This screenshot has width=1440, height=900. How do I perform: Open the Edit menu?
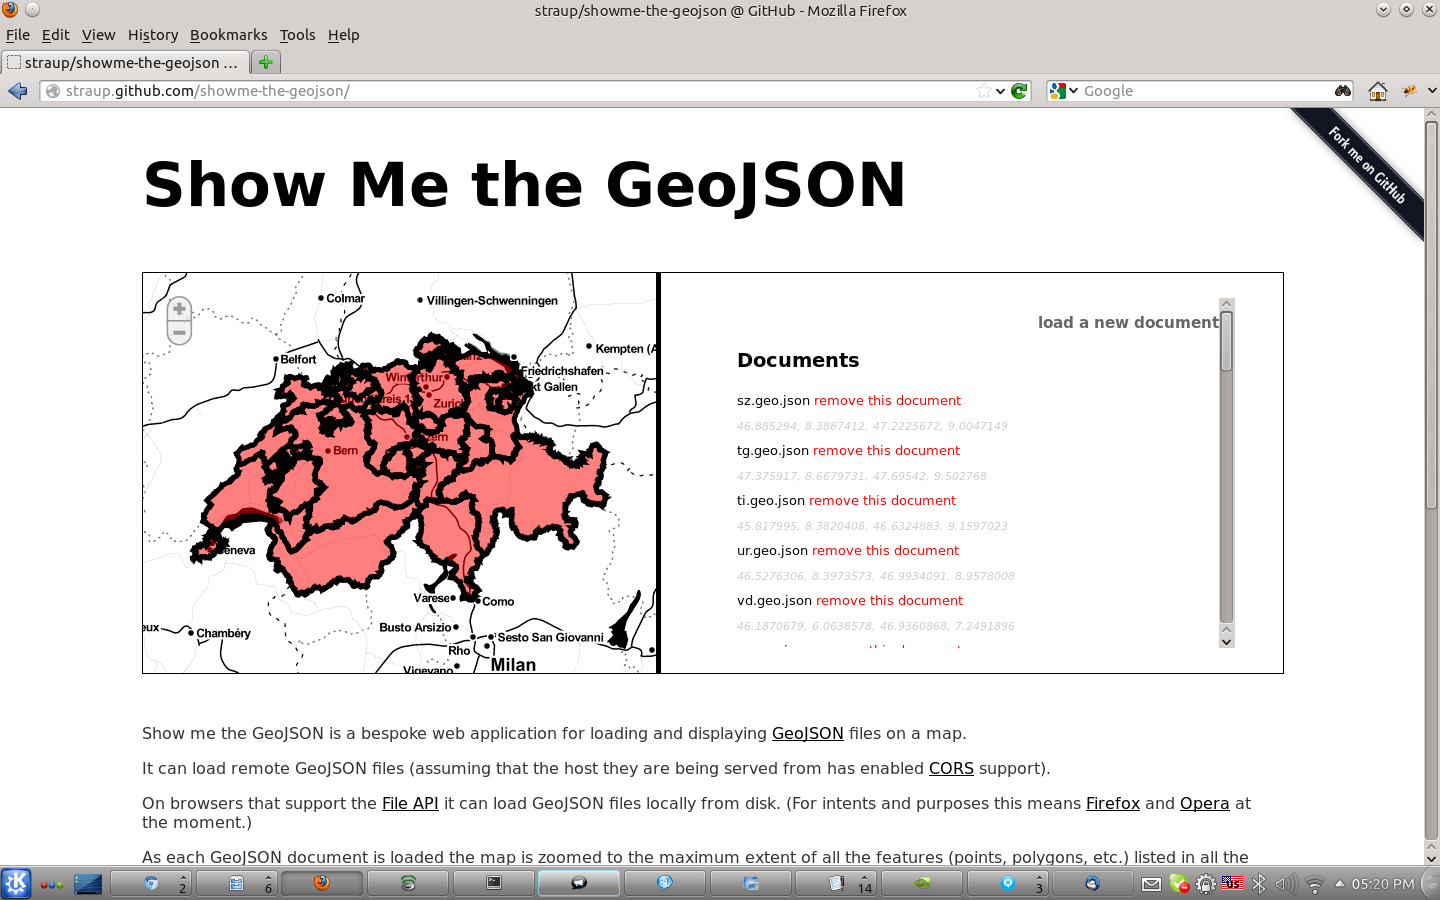click(x=55, y=35)
